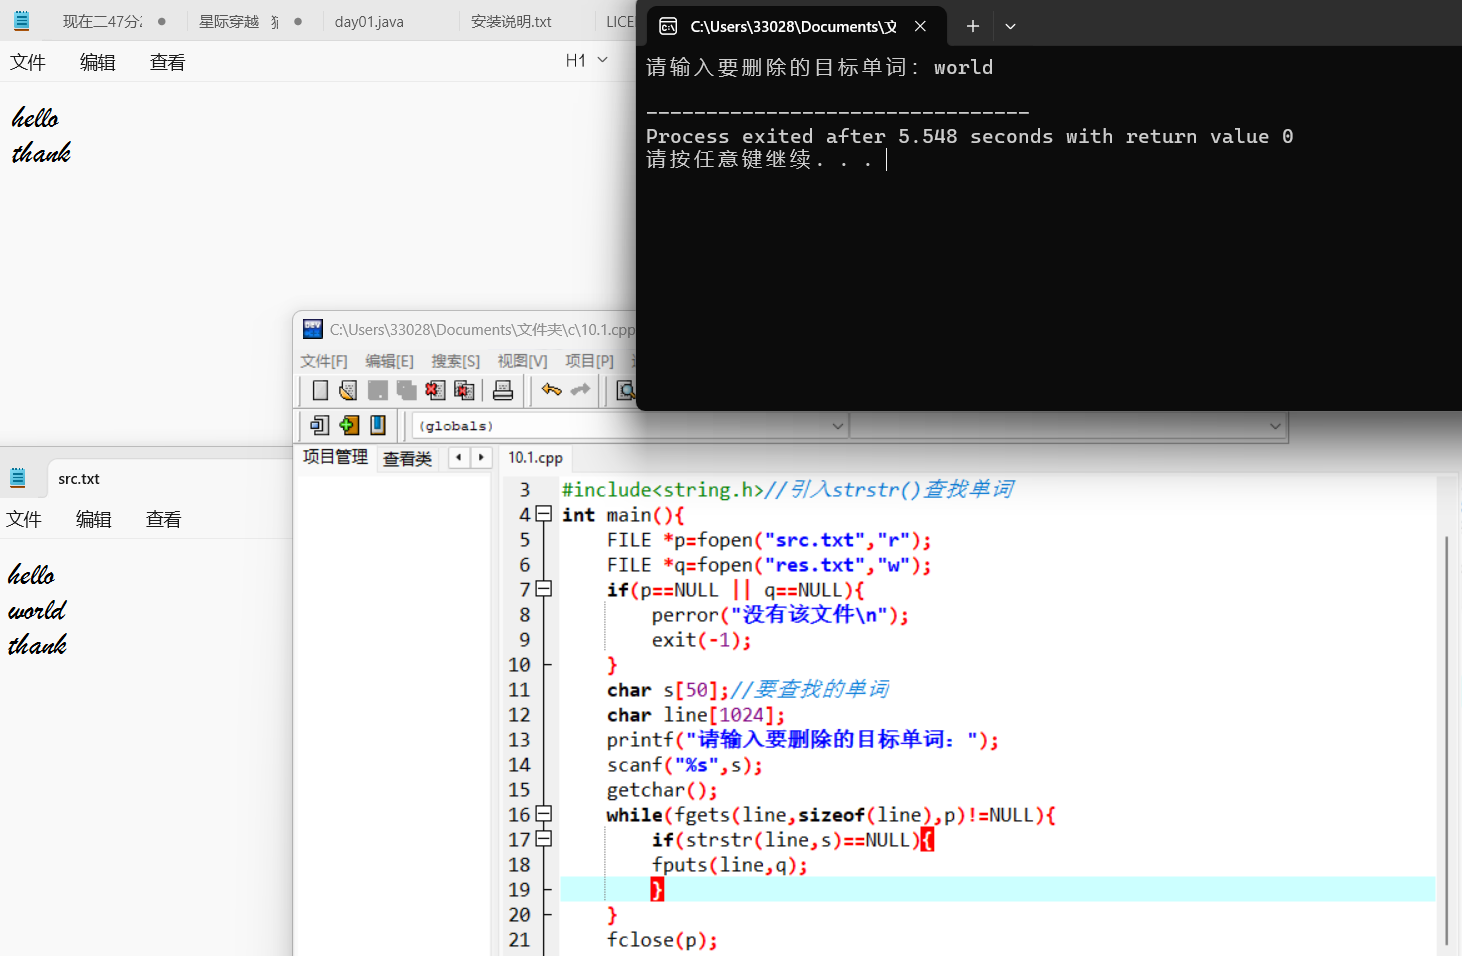The width and height of the screenshot is (1462, 956).
Task: Open 查看 menu in src.txt Notepad window
Action: point(164,519)
